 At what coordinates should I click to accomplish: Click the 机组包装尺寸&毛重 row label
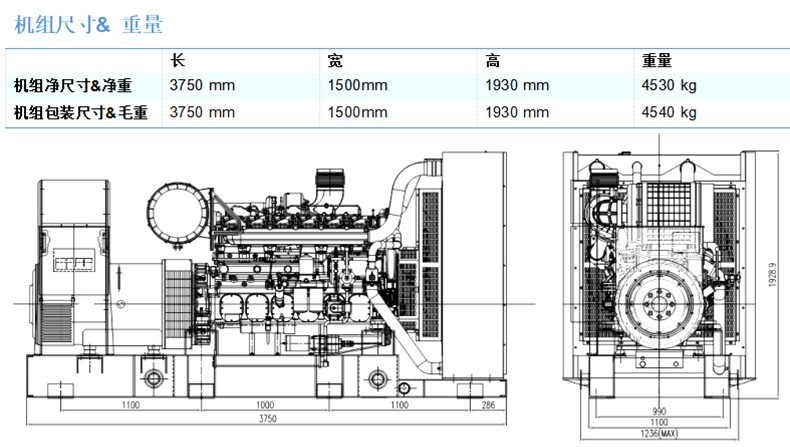click(x=81, y=112)
